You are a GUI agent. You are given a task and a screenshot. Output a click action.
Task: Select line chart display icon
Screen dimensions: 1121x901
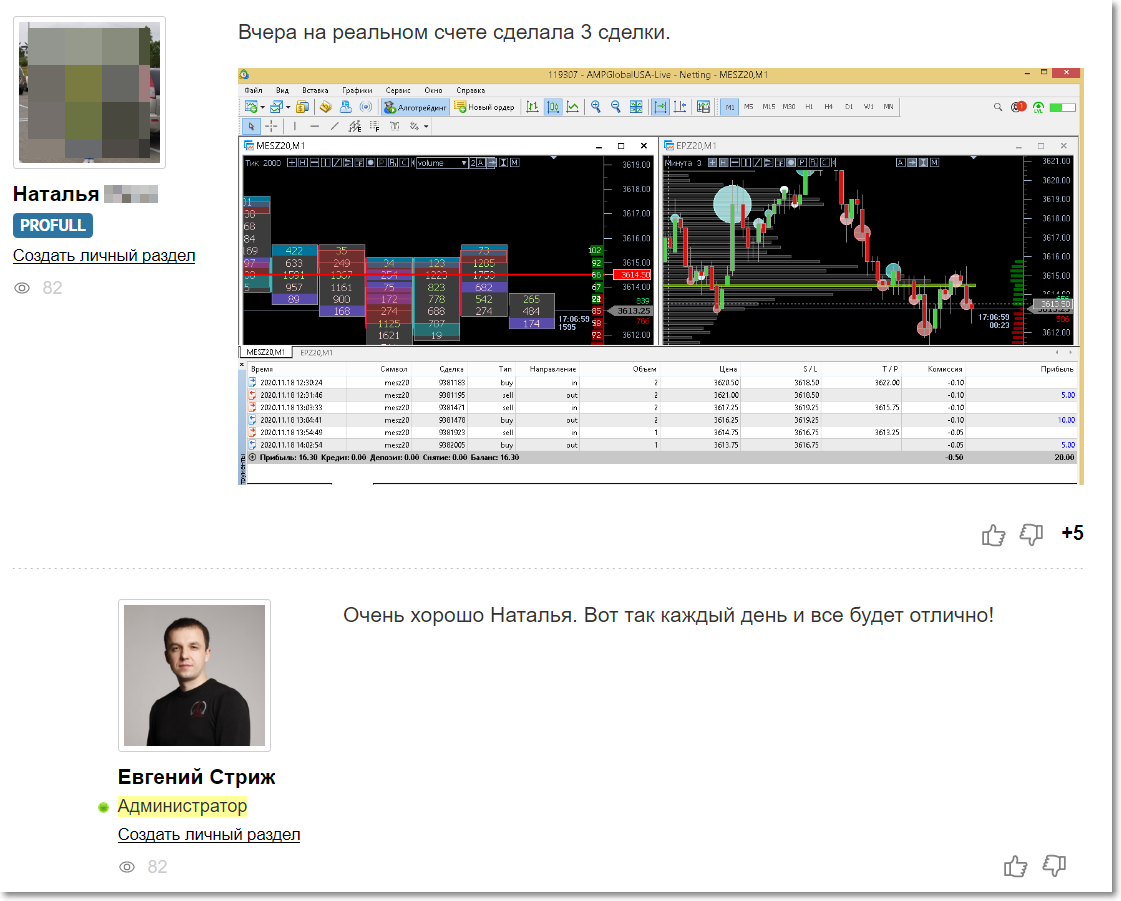573,107
